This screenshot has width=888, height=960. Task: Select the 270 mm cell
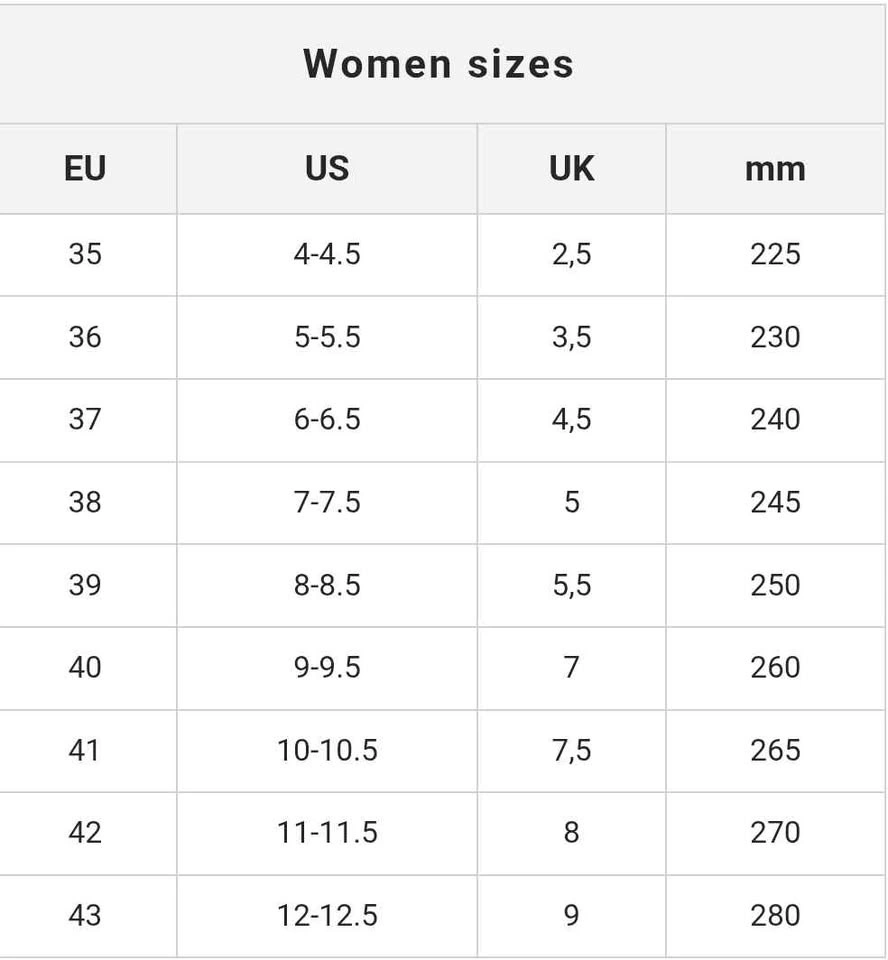tap(775, 832)
